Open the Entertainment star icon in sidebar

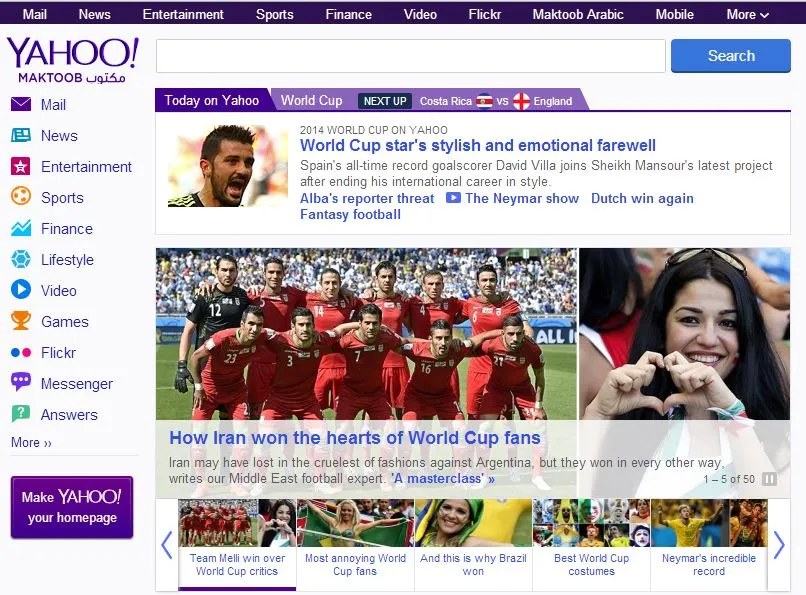pos(21,166)
